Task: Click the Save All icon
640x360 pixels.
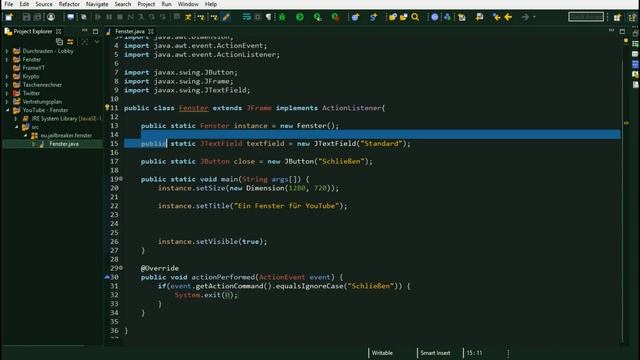Action: tap(38, 17)
